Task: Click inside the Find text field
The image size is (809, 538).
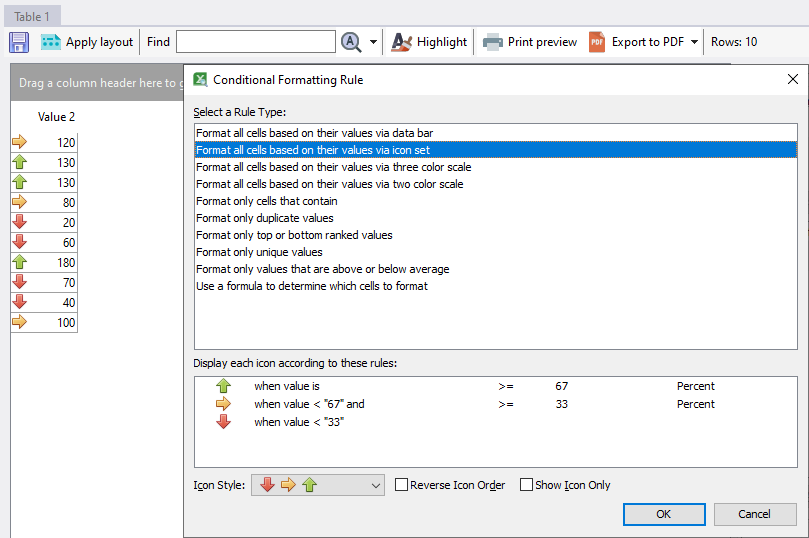Action: (x=256, y=42)
